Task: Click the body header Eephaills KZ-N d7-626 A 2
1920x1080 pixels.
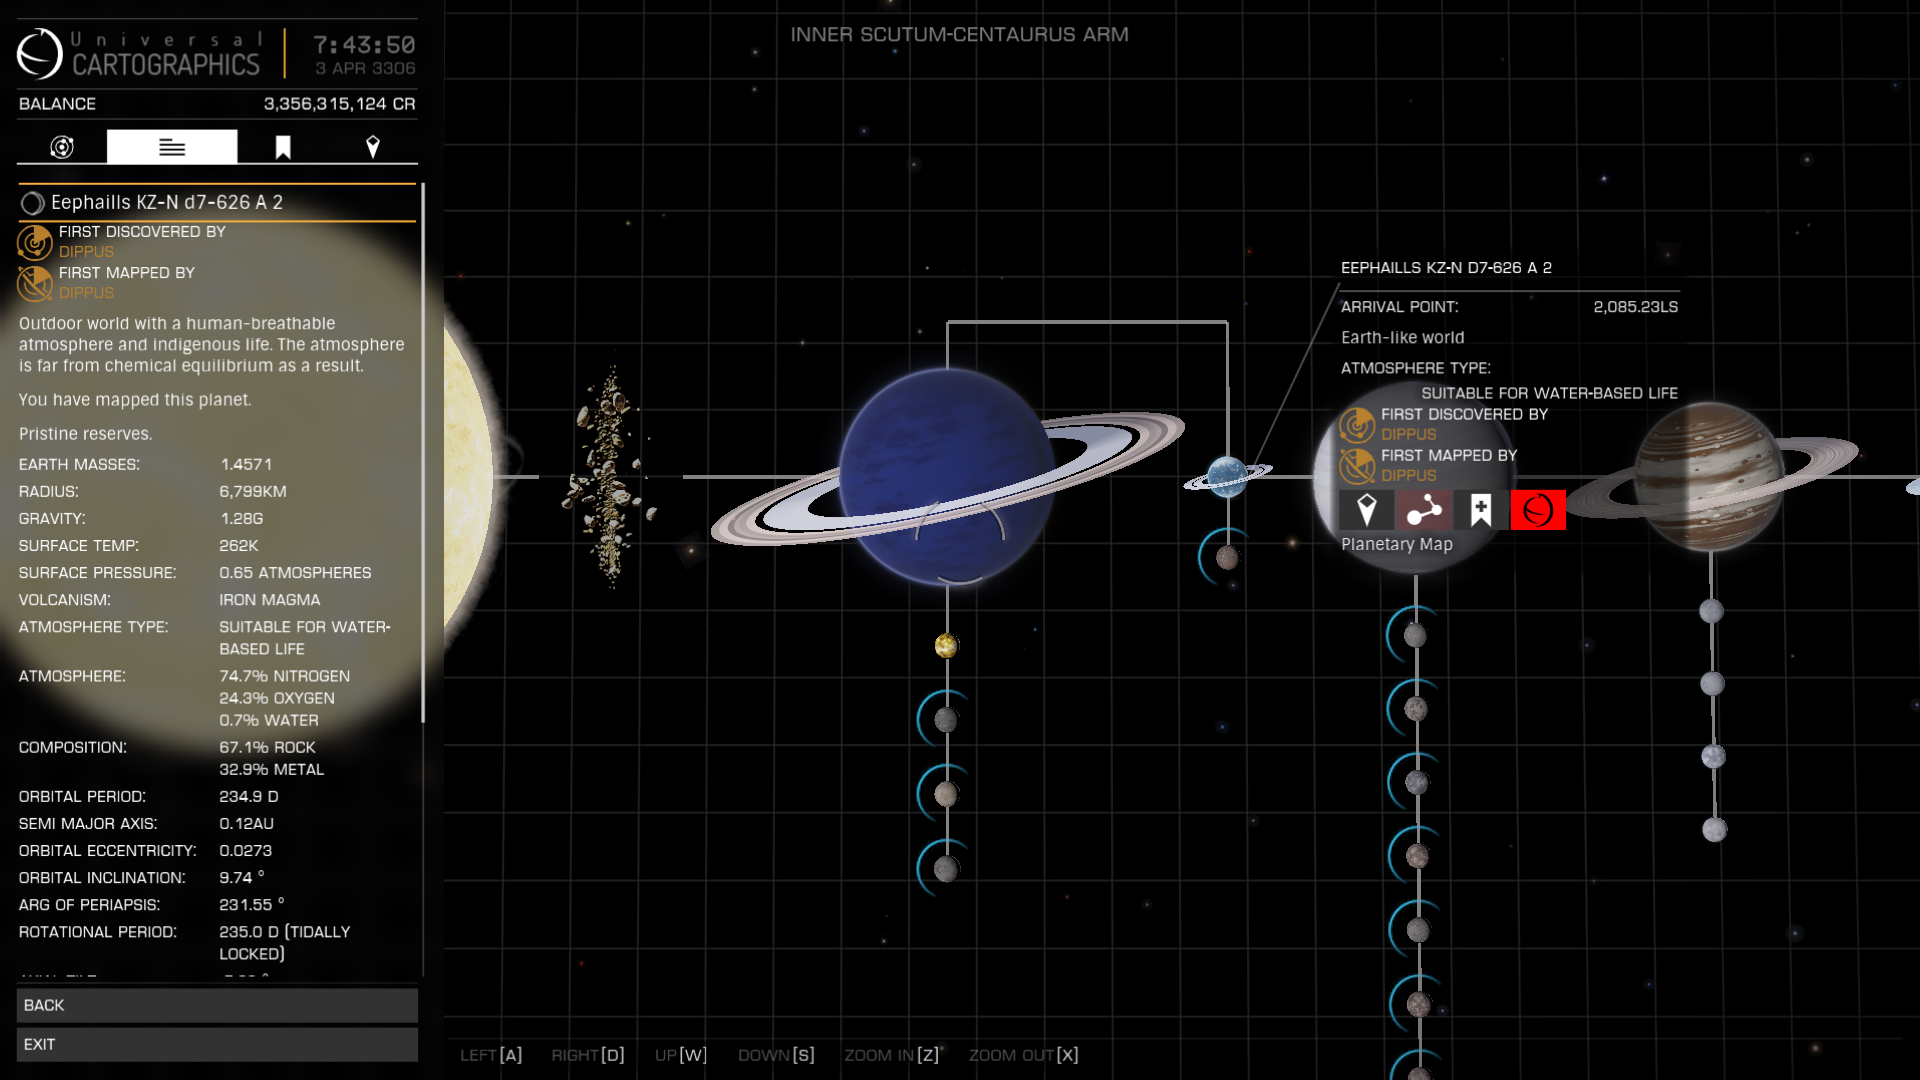Action: [x=217, y=202]
